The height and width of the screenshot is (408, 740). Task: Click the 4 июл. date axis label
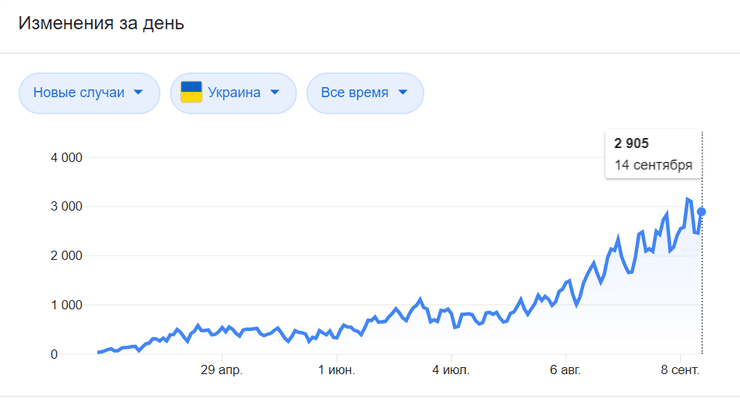(450, 371)
